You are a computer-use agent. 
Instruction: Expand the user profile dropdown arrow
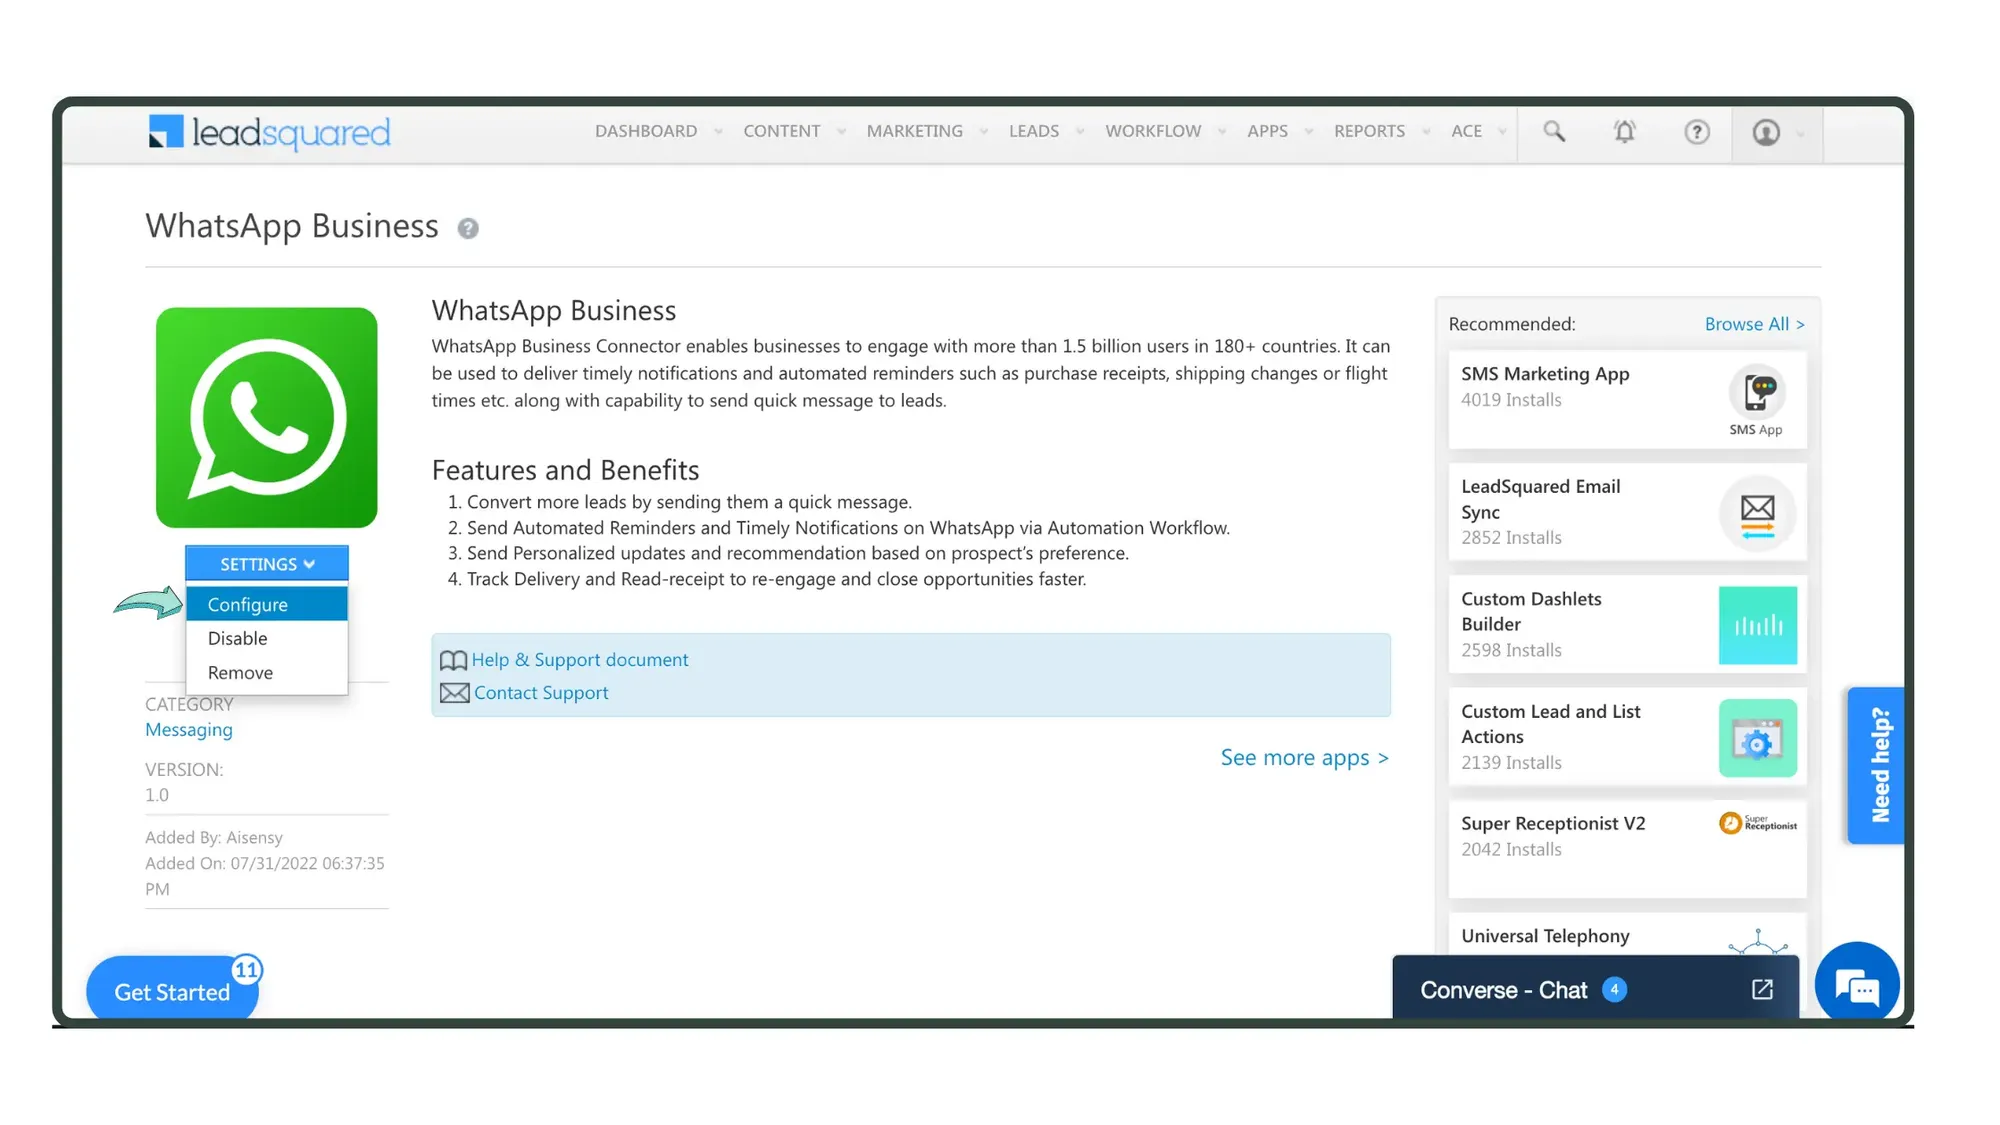tap(1800, 133)
